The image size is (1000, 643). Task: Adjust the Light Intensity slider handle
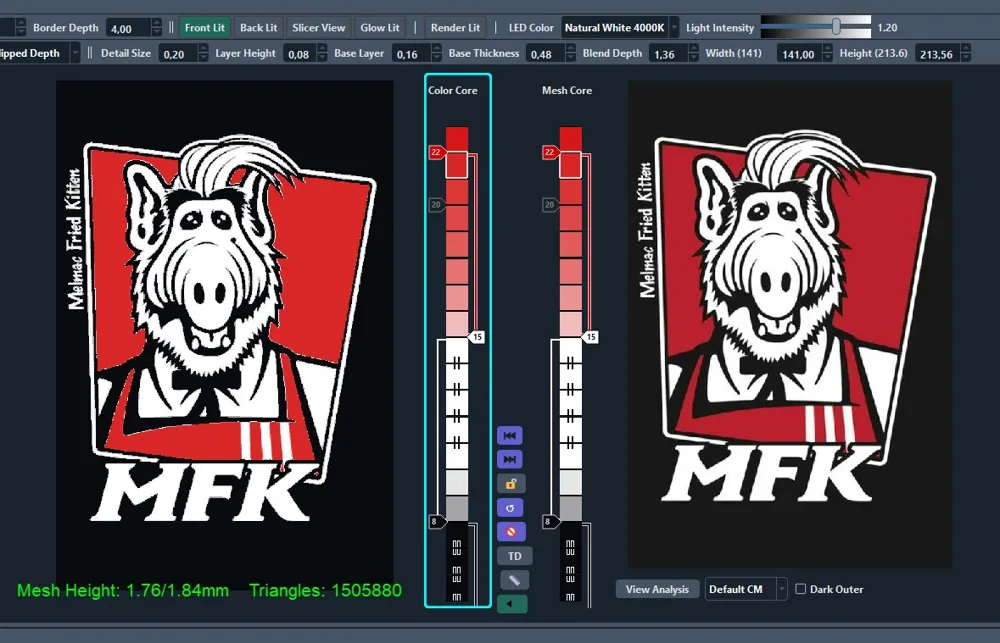tap(835, 26)
